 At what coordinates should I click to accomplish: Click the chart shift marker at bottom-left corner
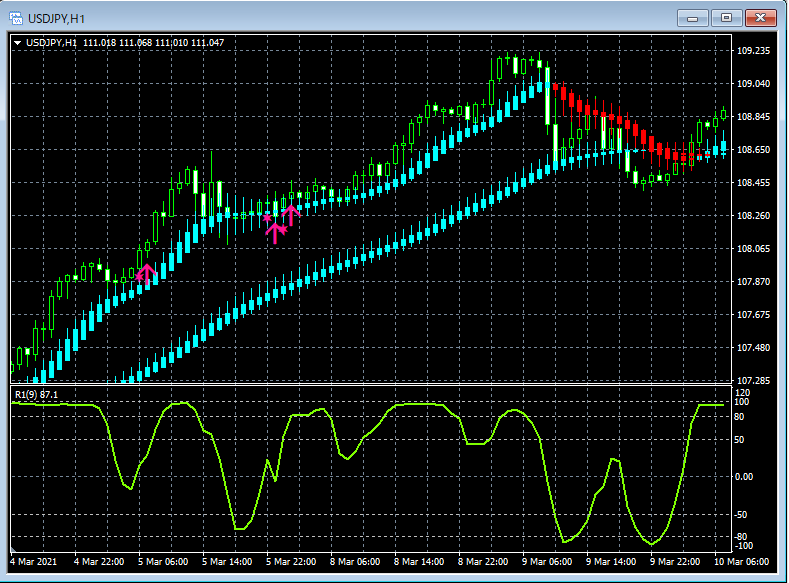click(14, 550)
